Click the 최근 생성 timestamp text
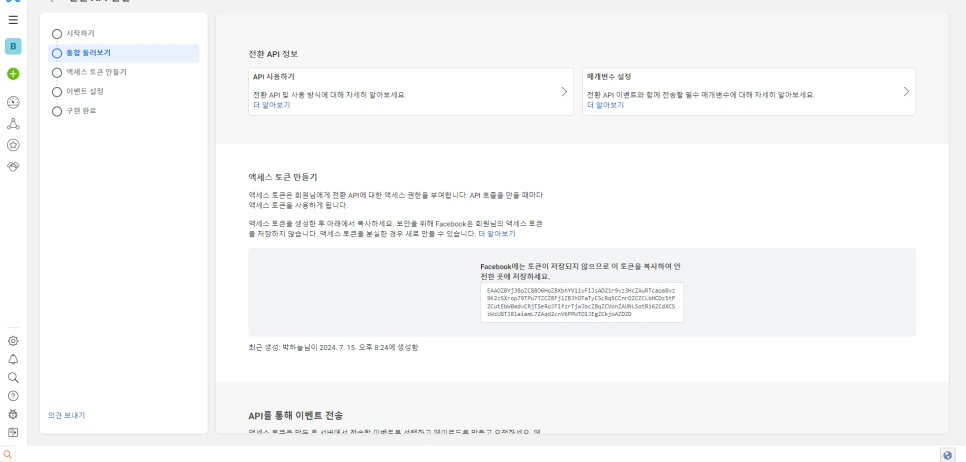Image resolution: width=966 pixels, height=462 pixels. coord(333,347)
